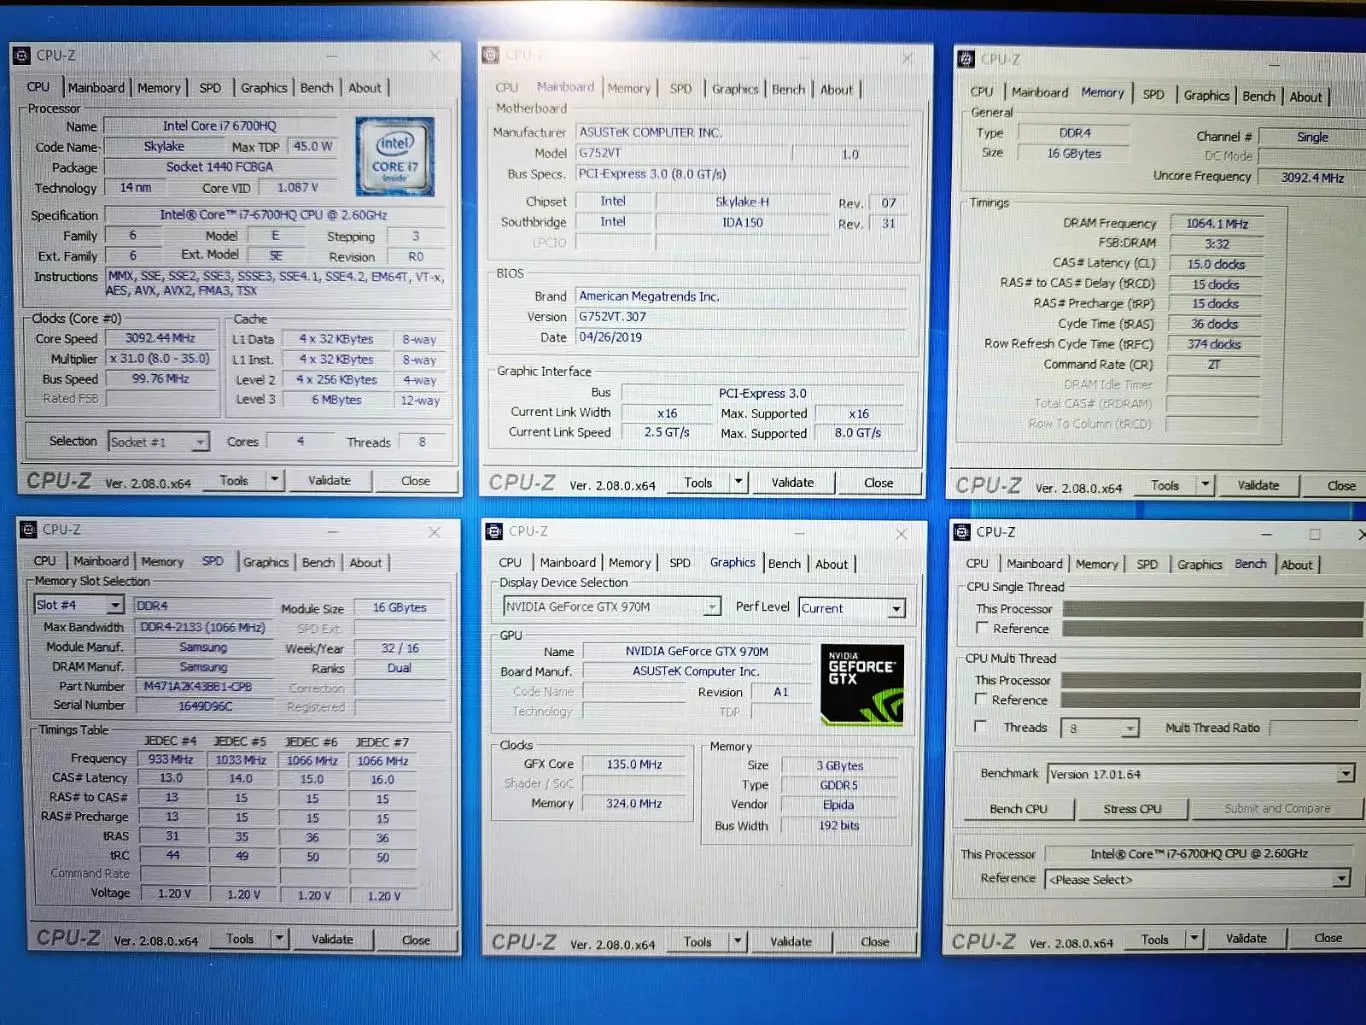
Task: Click the CPU-Z title icon in the DRAM timings window
Action: [x=966, y=59]
